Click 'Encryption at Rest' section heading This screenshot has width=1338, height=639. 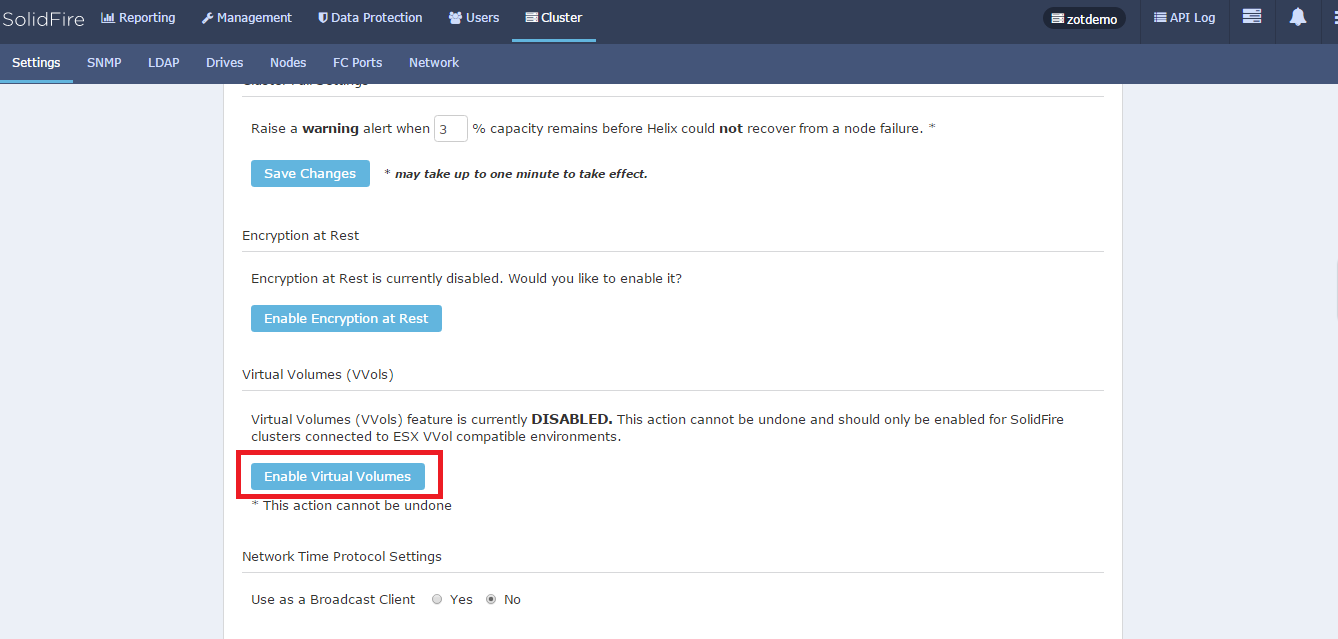tap(300, 235)
